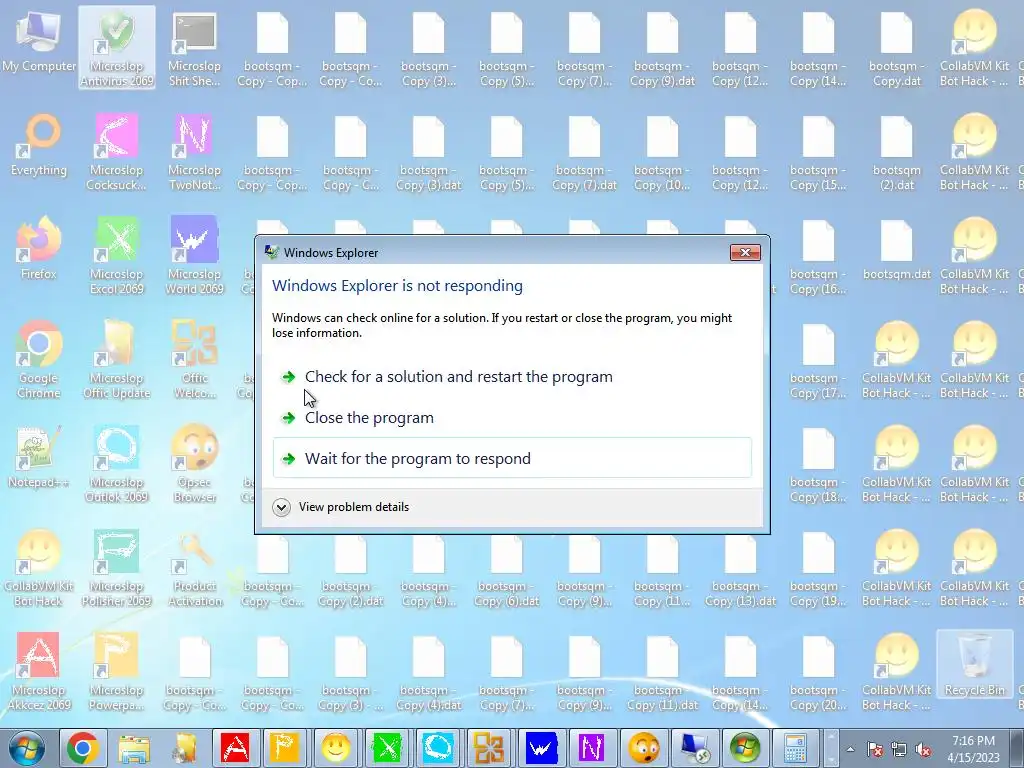This screenshot has width=1024, height=768.
Task: Open Google Chrome from the taskbar
Action: point(83,748)
